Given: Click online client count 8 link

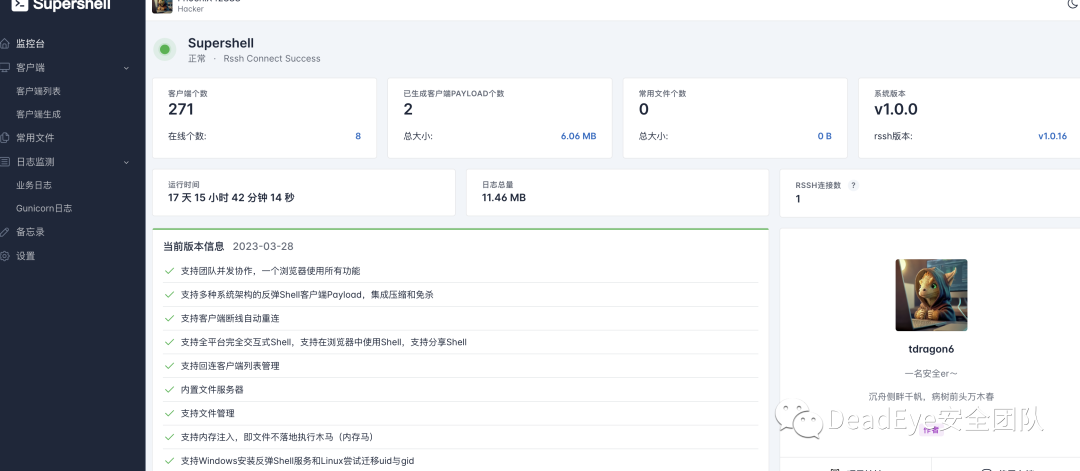Looking at the screenshot, I should 358,136.
